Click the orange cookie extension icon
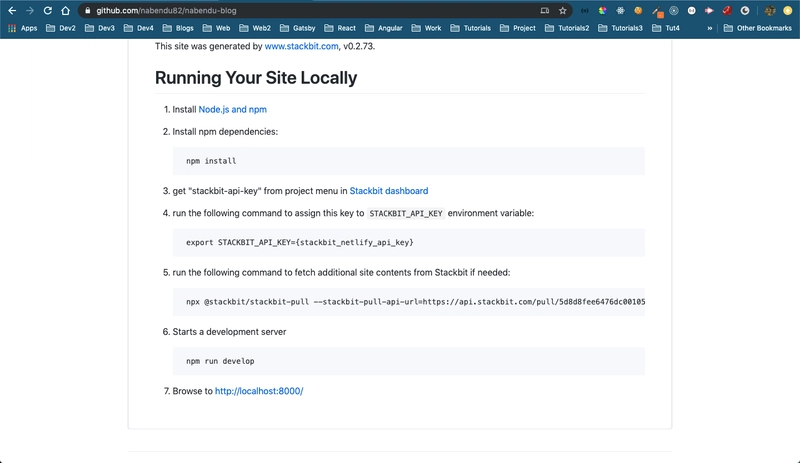Image resolution: width=800 pixels, height=463 pixels. point(638,10)
